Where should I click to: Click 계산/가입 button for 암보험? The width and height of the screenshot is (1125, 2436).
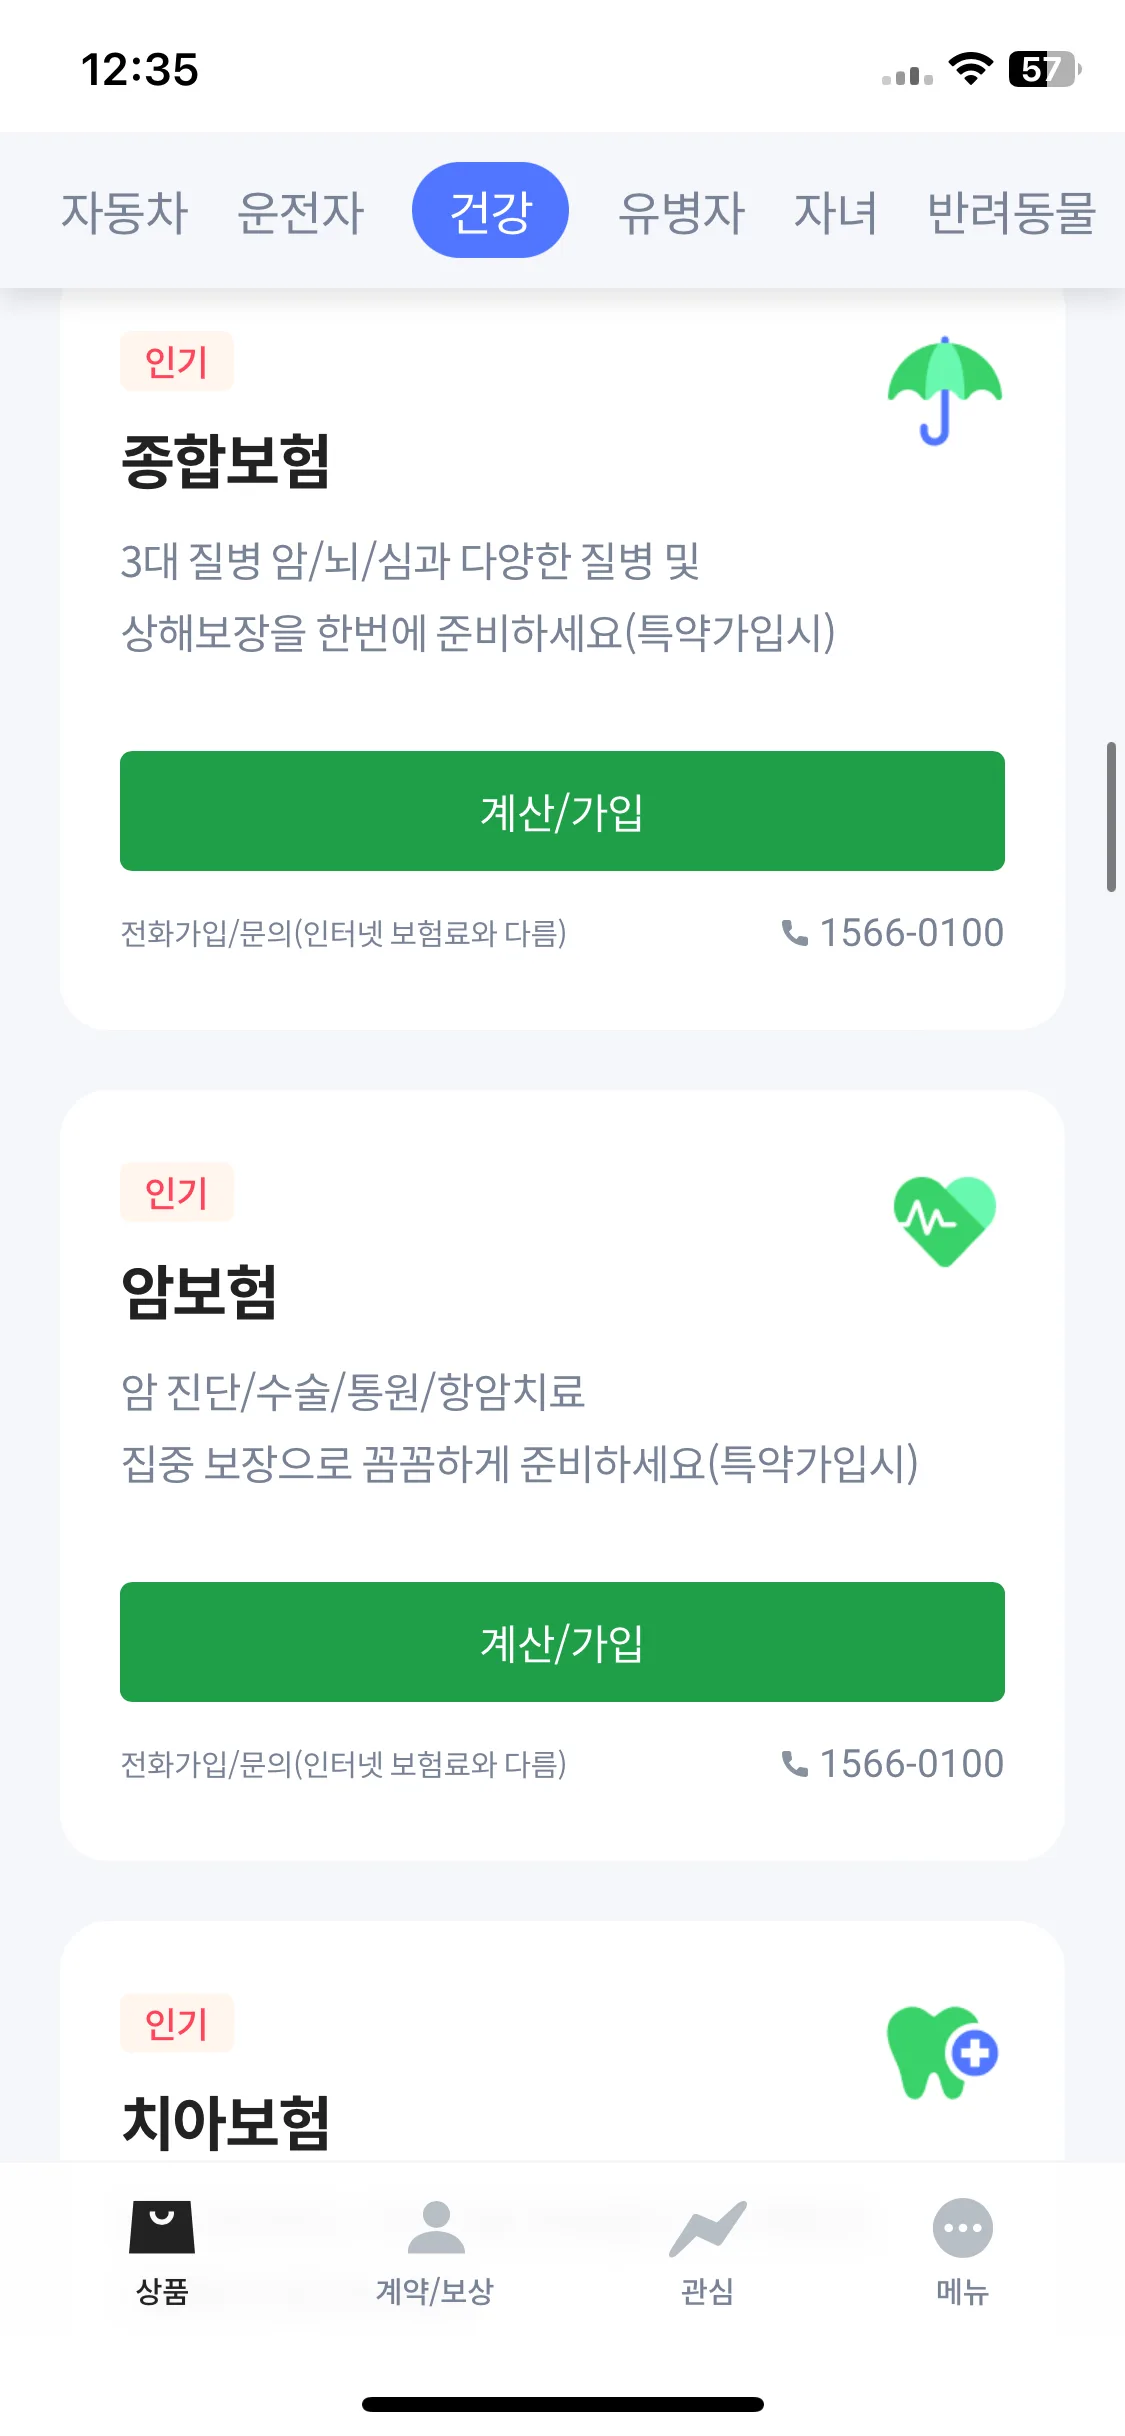coord(562,1642)
